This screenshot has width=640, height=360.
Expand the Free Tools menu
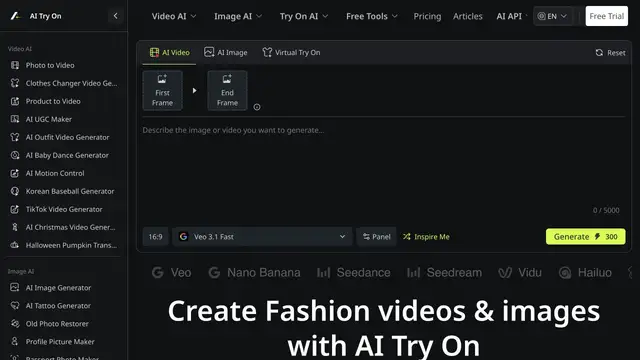(371, 16)
